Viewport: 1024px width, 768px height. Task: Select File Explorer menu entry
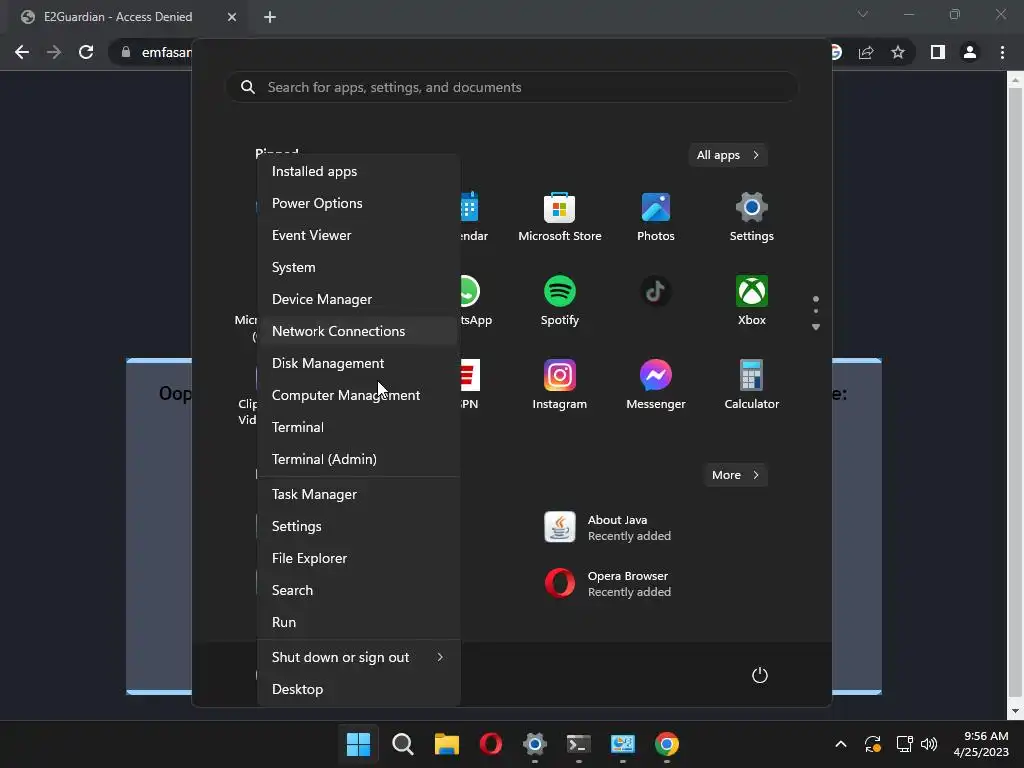tap(358, 558)
